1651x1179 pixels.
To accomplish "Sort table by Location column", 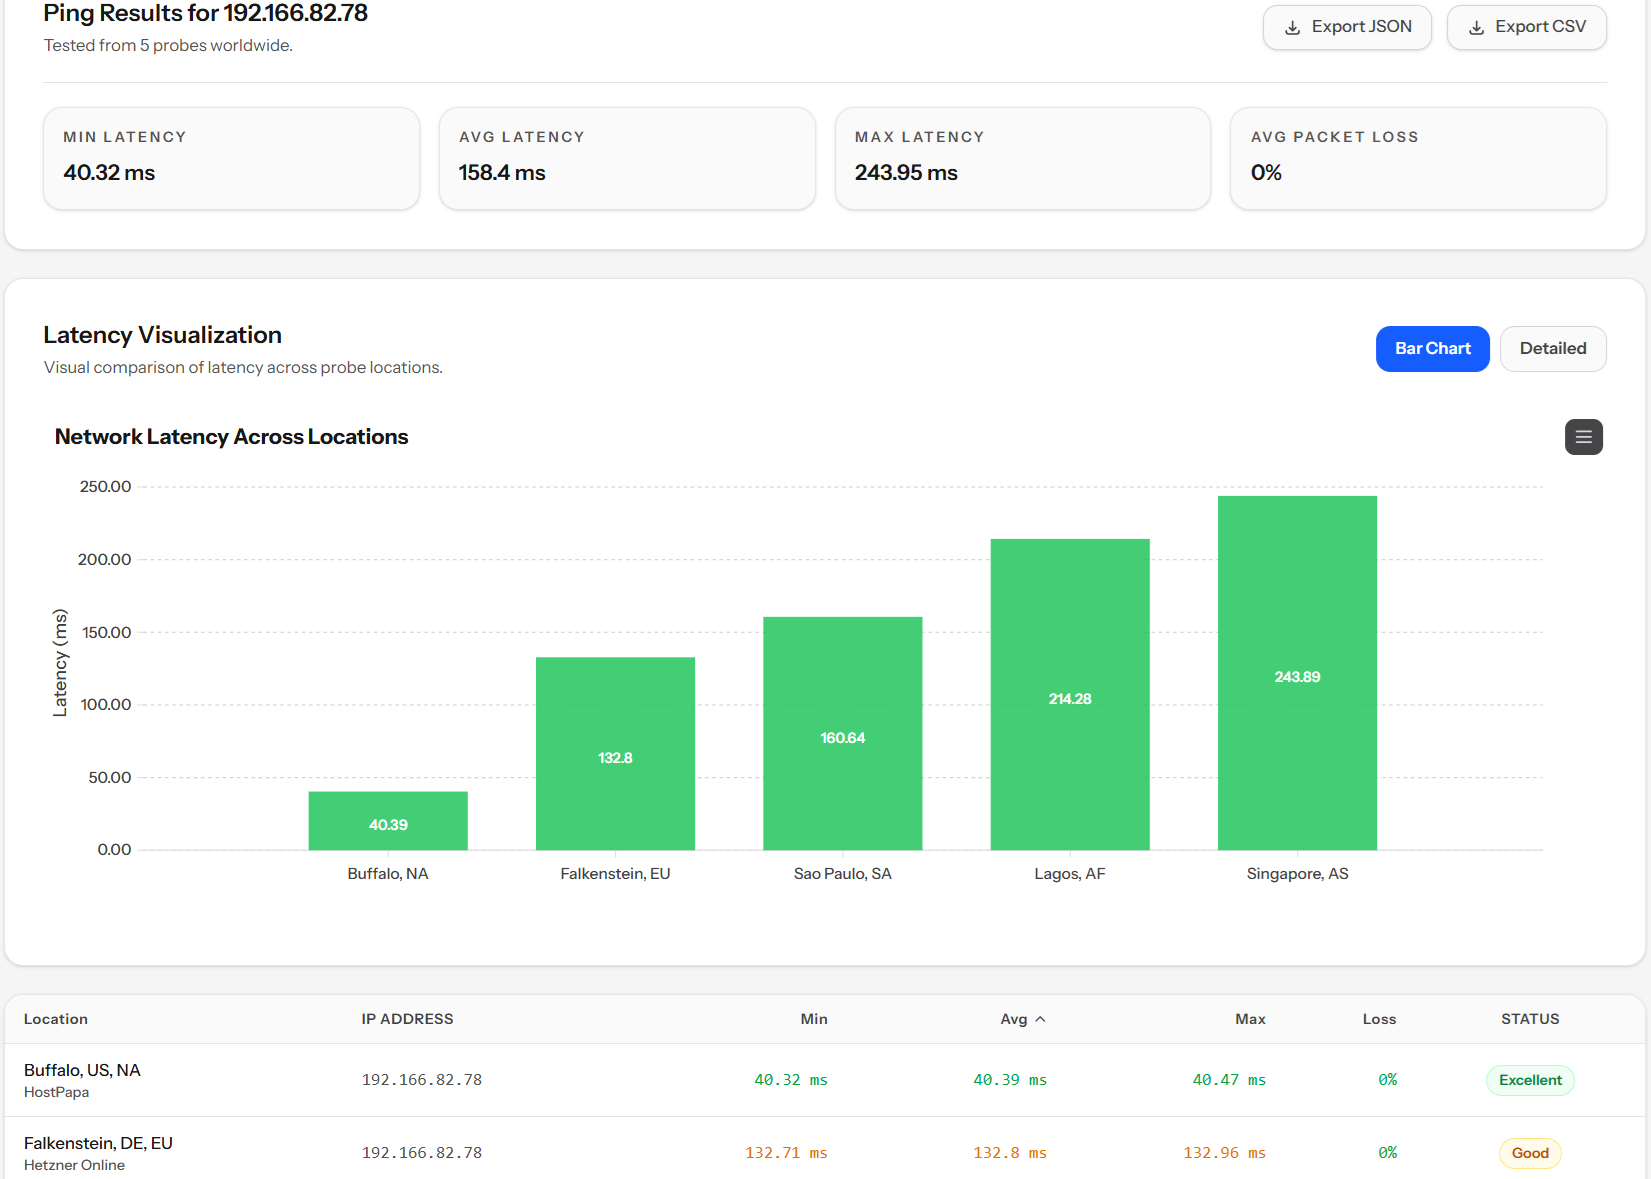I will (x=56, y=1019).
